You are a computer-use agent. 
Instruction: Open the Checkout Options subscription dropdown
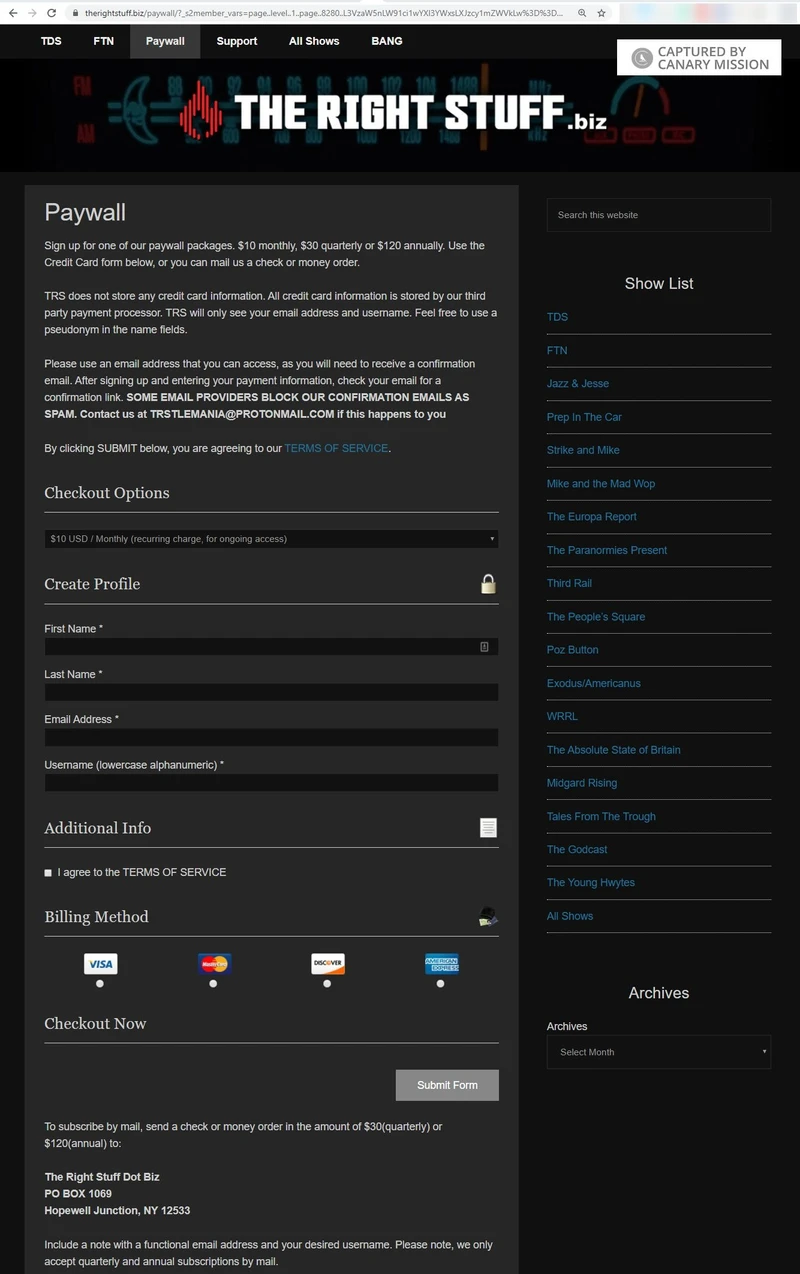click(271, 539)
